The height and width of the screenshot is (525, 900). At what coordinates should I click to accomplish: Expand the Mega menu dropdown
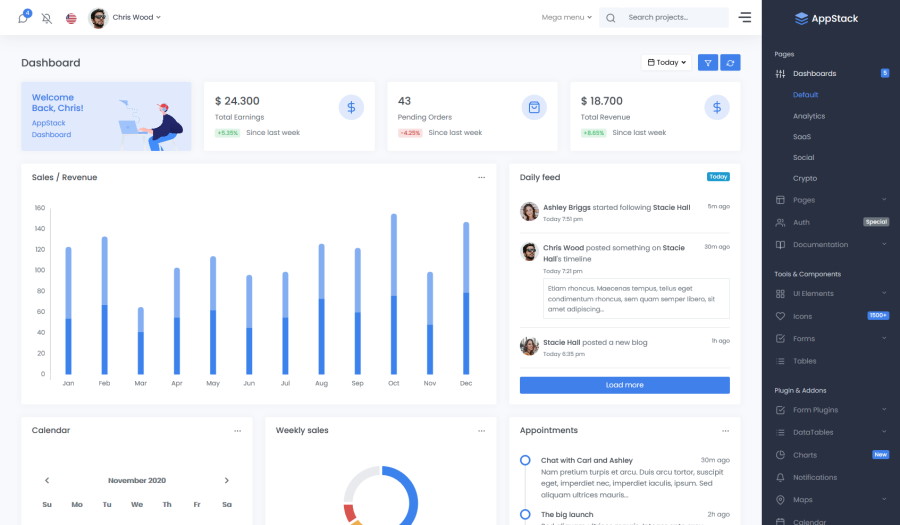click(x=566, y=18)
